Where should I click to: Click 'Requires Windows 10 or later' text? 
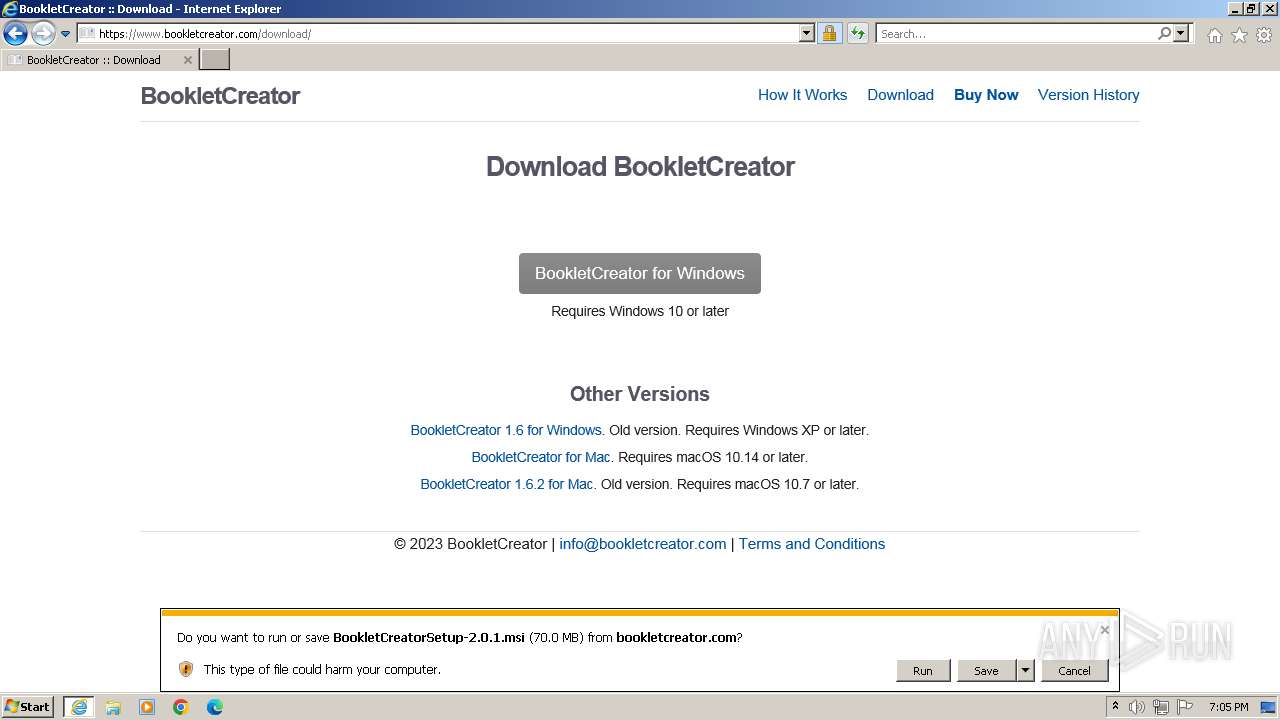640,311
